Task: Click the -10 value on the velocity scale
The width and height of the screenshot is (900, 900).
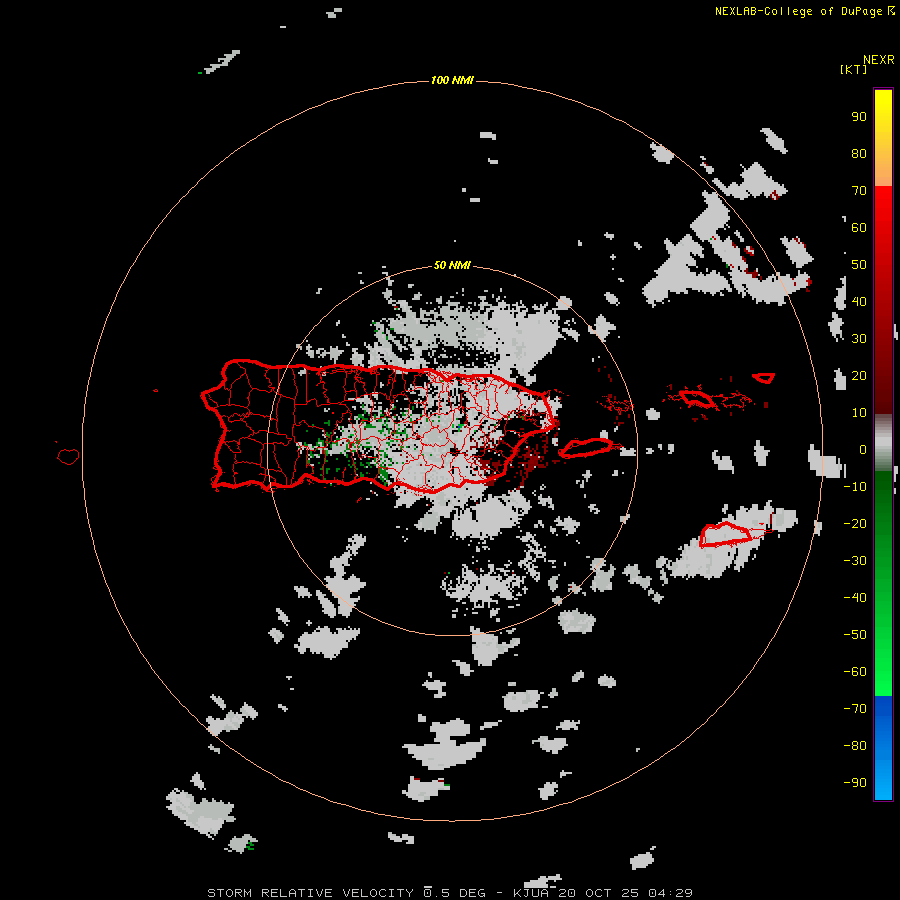Action: coord(855,487)
